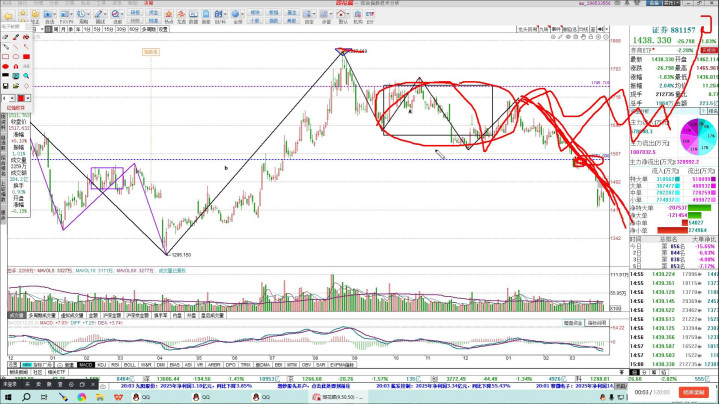Toggle the 日 daily period button
The image size is (719, 404).
(x=48, y=29)
